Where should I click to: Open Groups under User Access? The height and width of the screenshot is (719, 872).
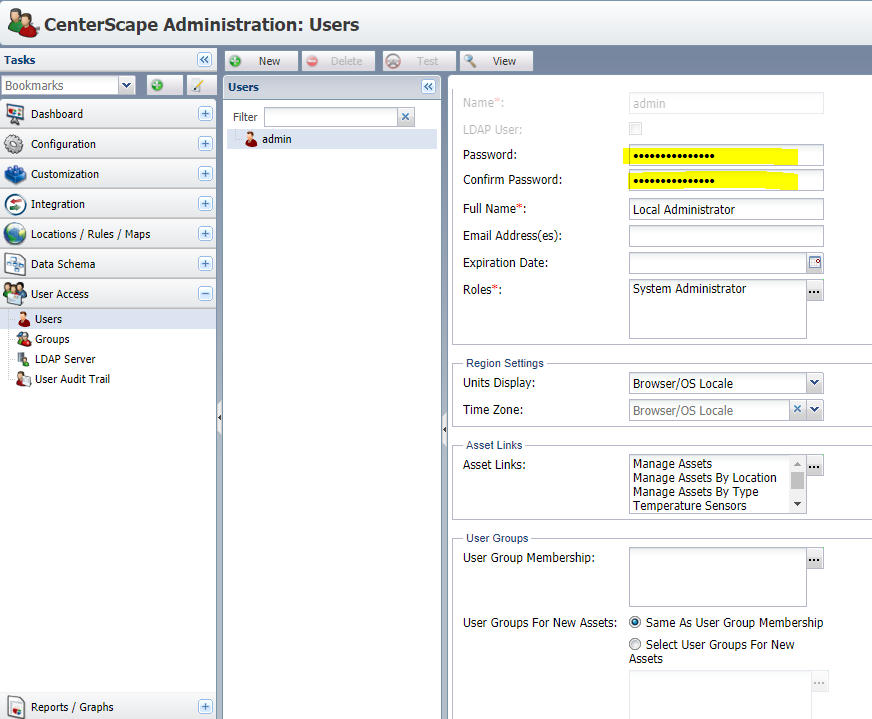(x=52, y=339)
